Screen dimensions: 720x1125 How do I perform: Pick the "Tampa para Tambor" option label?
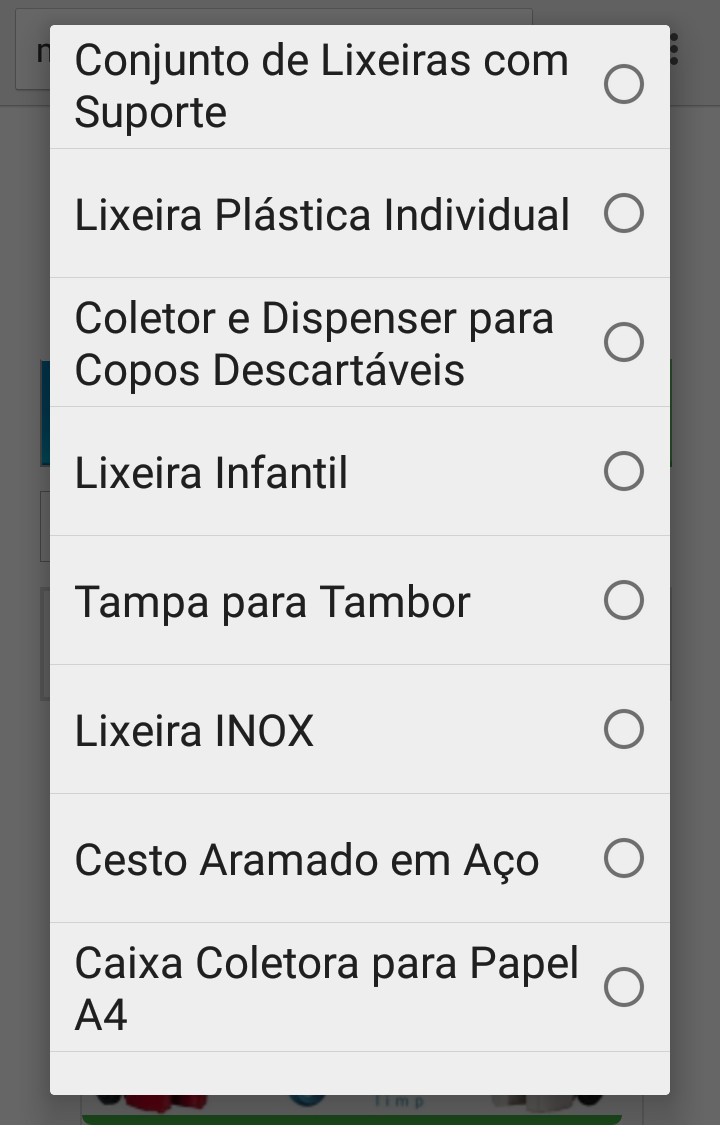(x=272, y=602)
